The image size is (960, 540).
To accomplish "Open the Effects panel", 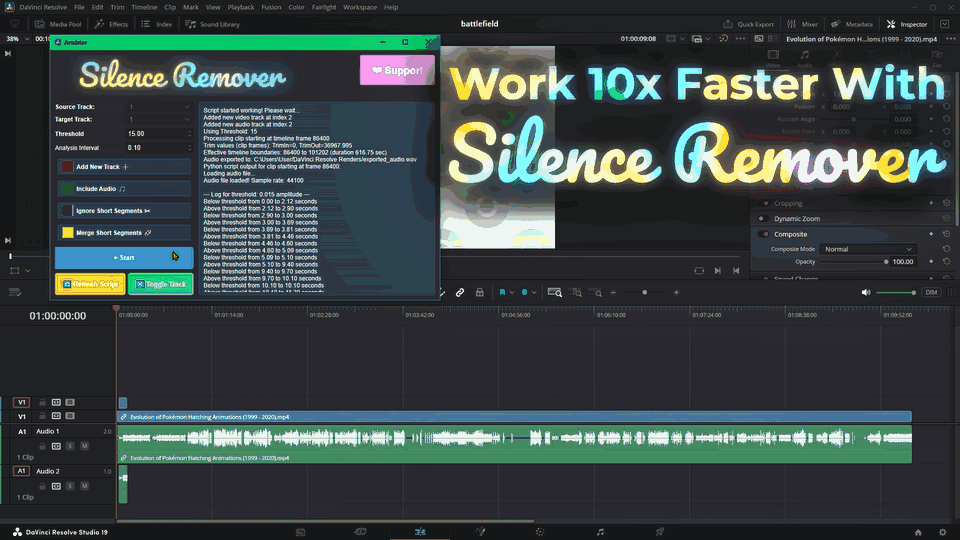I will [111, 24].
